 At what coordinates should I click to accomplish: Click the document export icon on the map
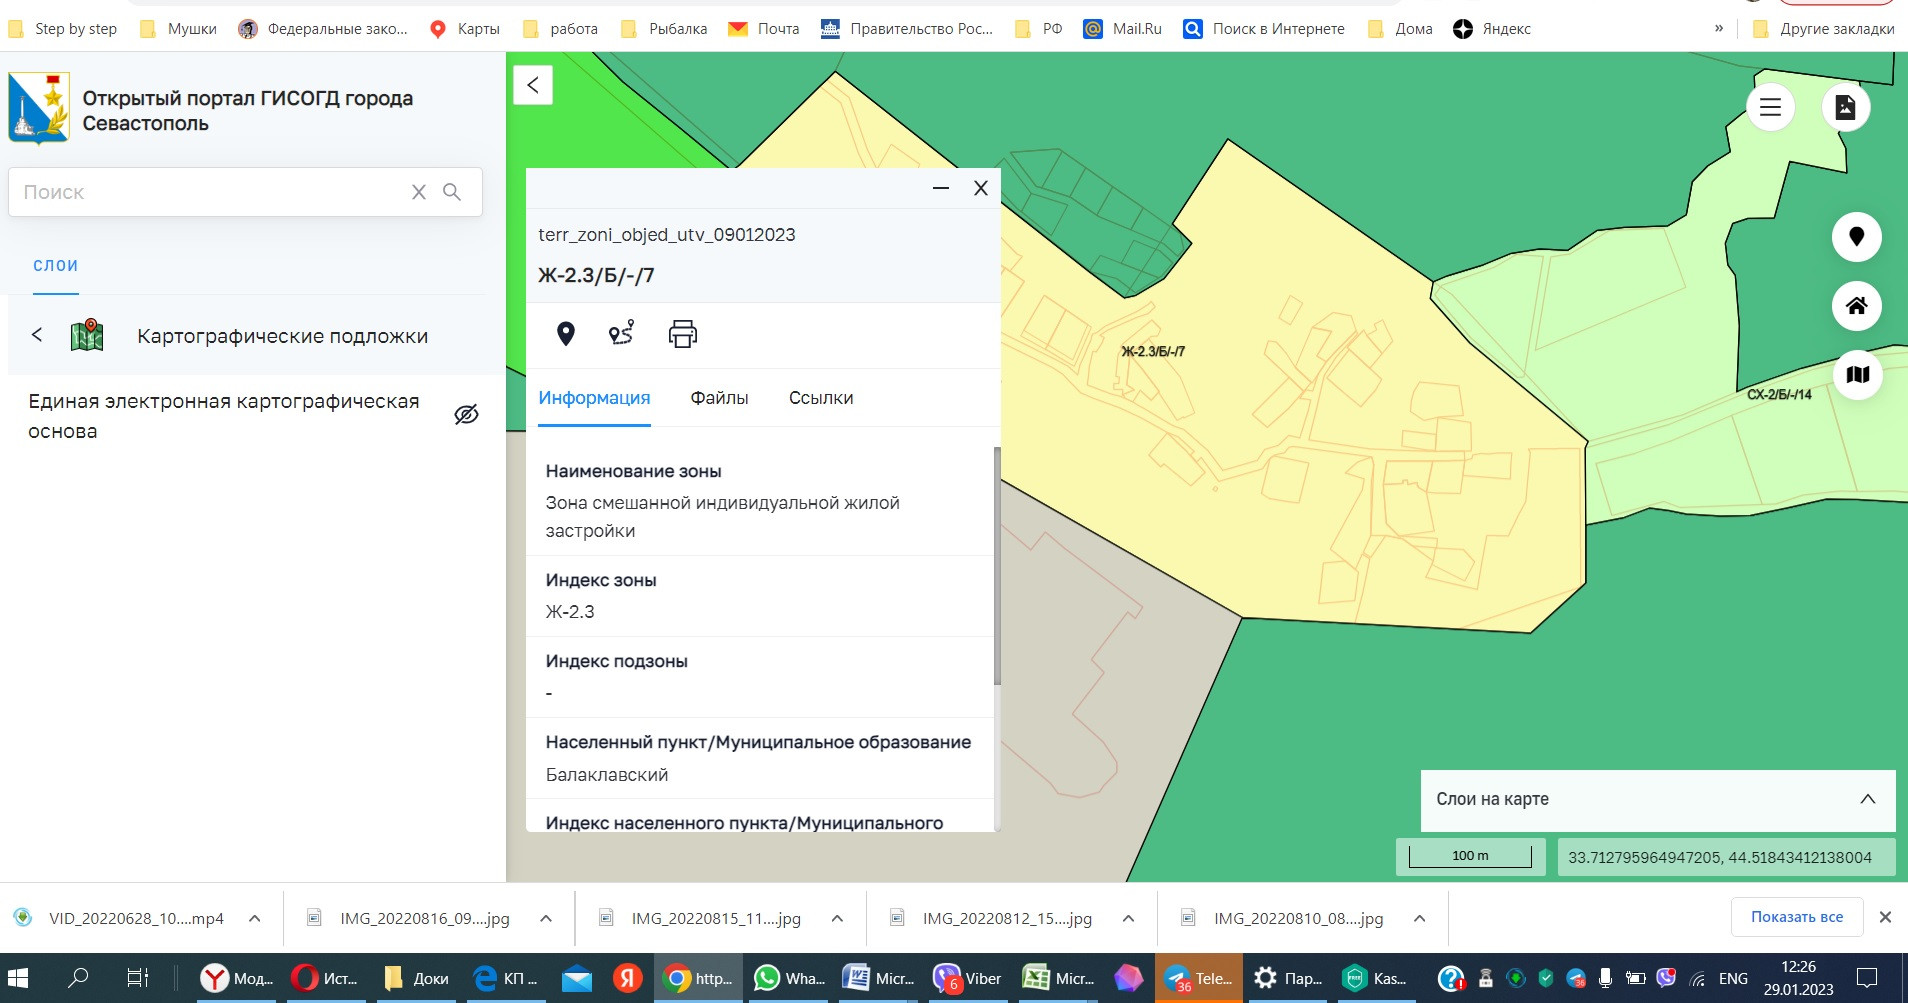point(1846,107)
